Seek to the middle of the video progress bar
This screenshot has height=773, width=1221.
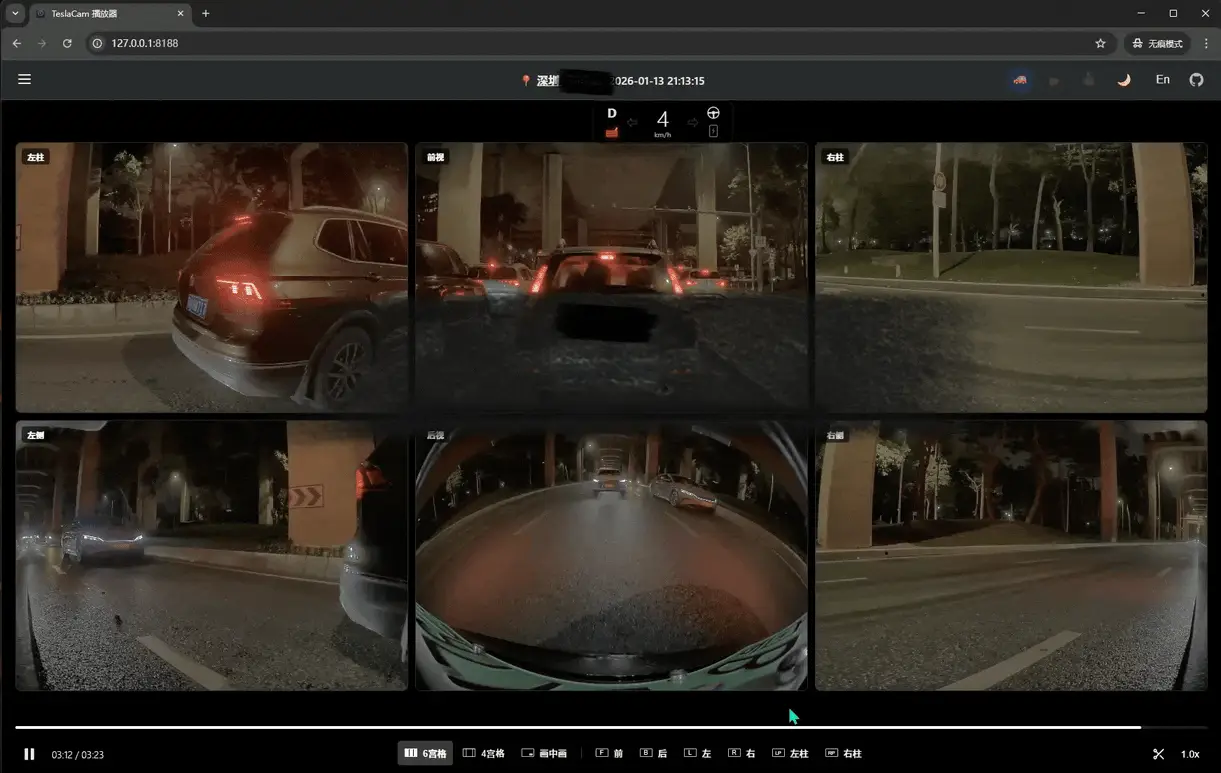click(611, 727)
